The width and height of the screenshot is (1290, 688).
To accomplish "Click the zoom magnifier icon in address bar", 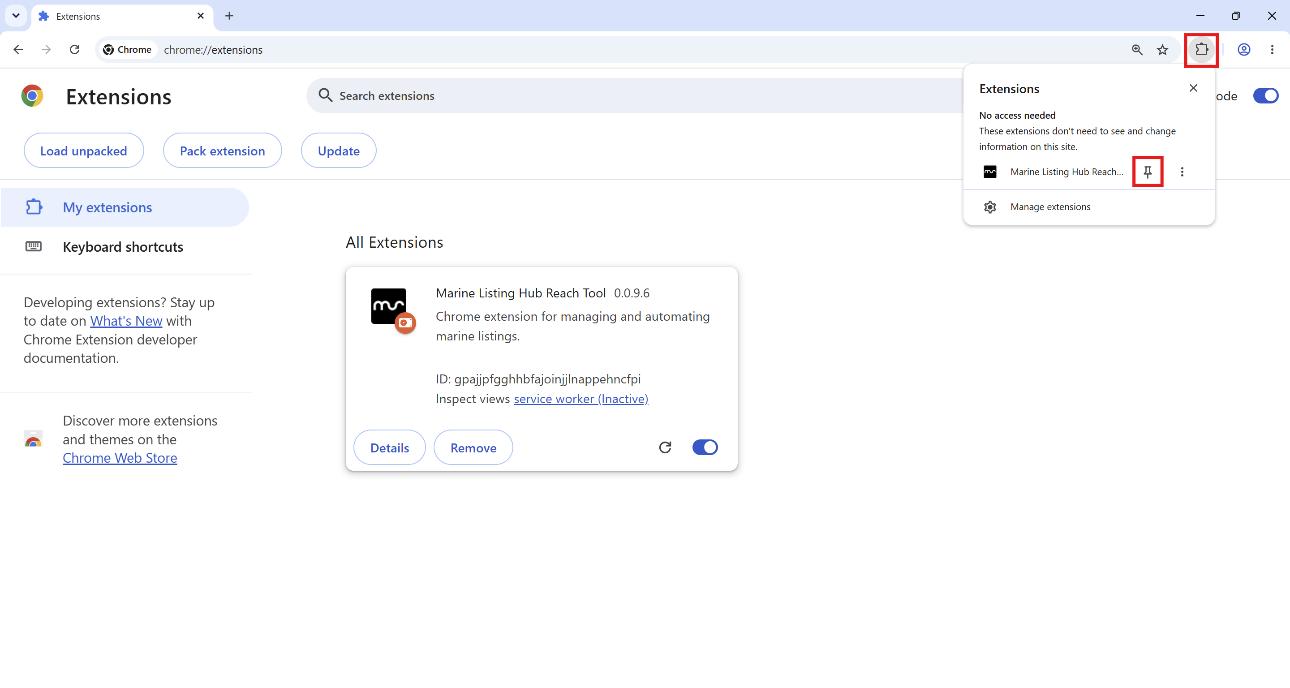I will click(1137, 49).
